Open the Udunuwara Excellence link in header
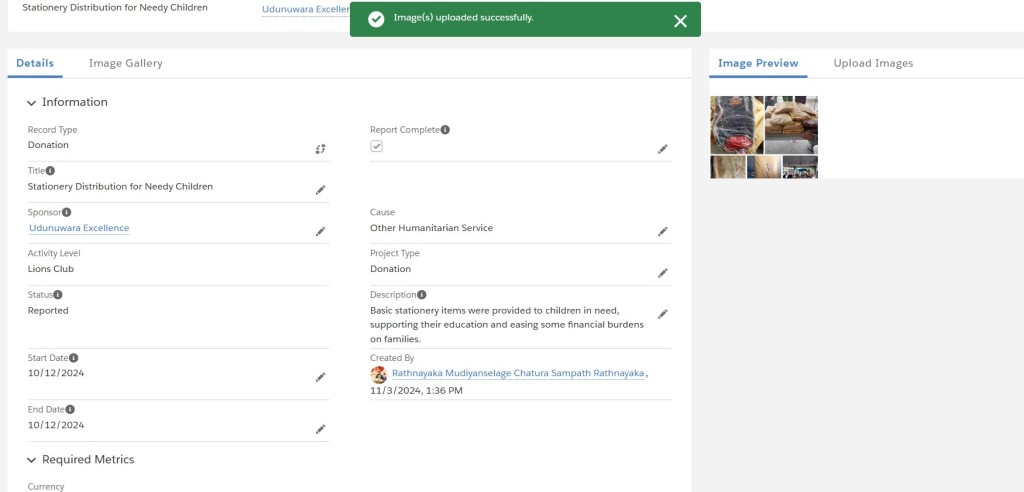The width and height of the screenshot is (1024, 492). click(x=306, y=9)
